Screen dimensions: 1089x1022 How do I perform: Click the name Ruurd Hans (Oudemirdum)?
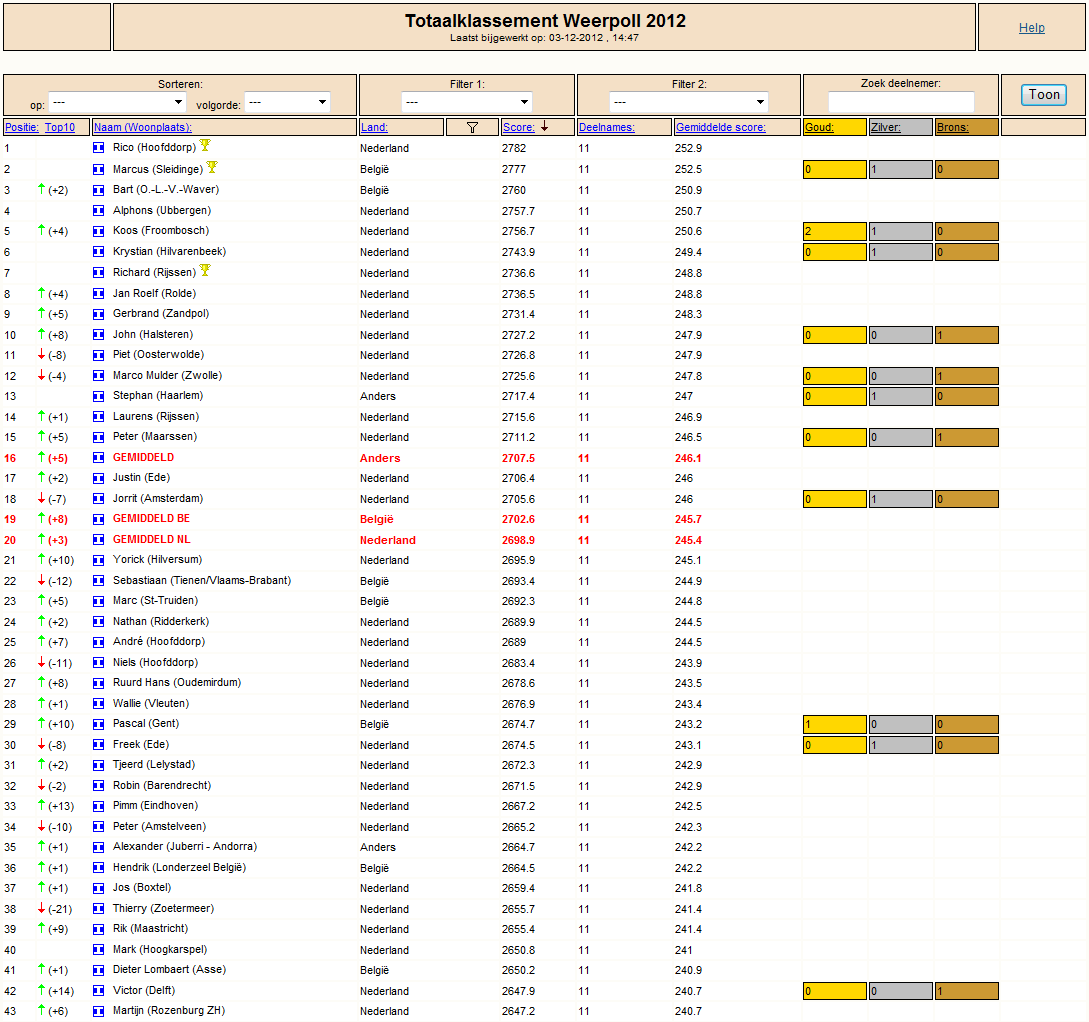[177, 682]
